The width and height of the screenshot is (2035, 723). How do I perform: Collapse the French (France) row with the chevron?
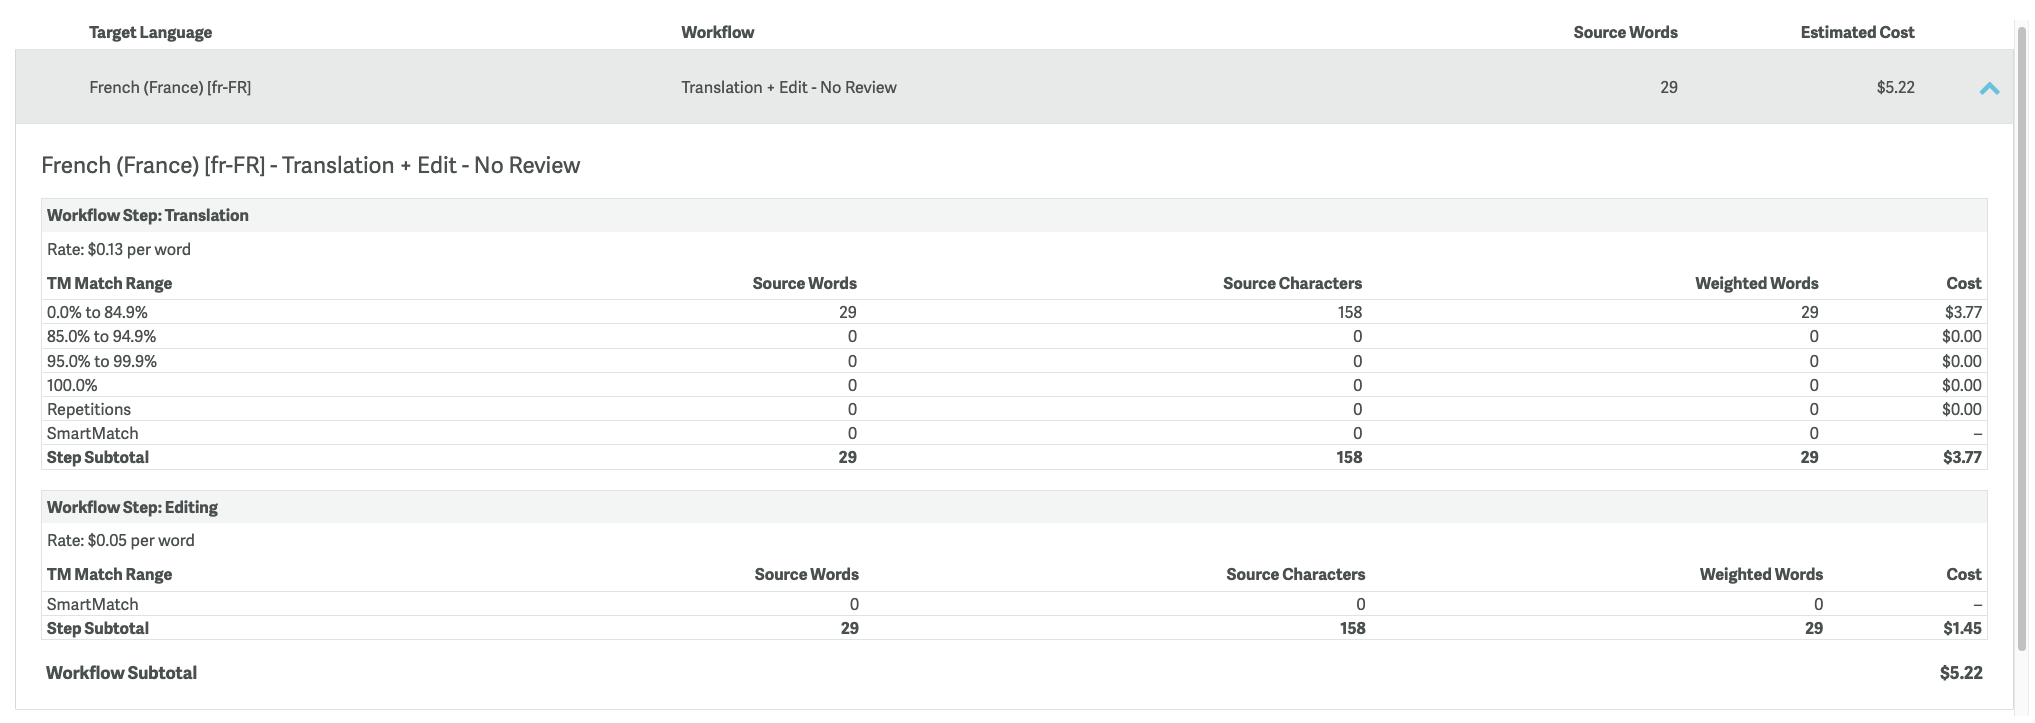(x=1989, y=88)
